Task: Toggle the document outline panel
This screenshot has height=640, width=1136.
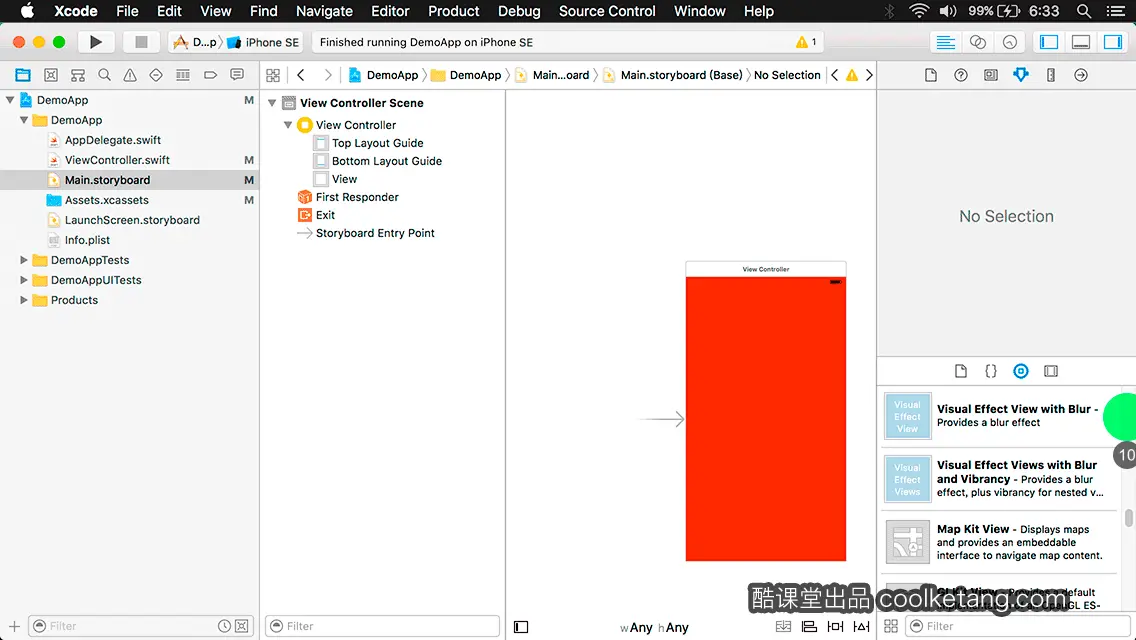Action: pyautogui.click(x=521, y=627)
